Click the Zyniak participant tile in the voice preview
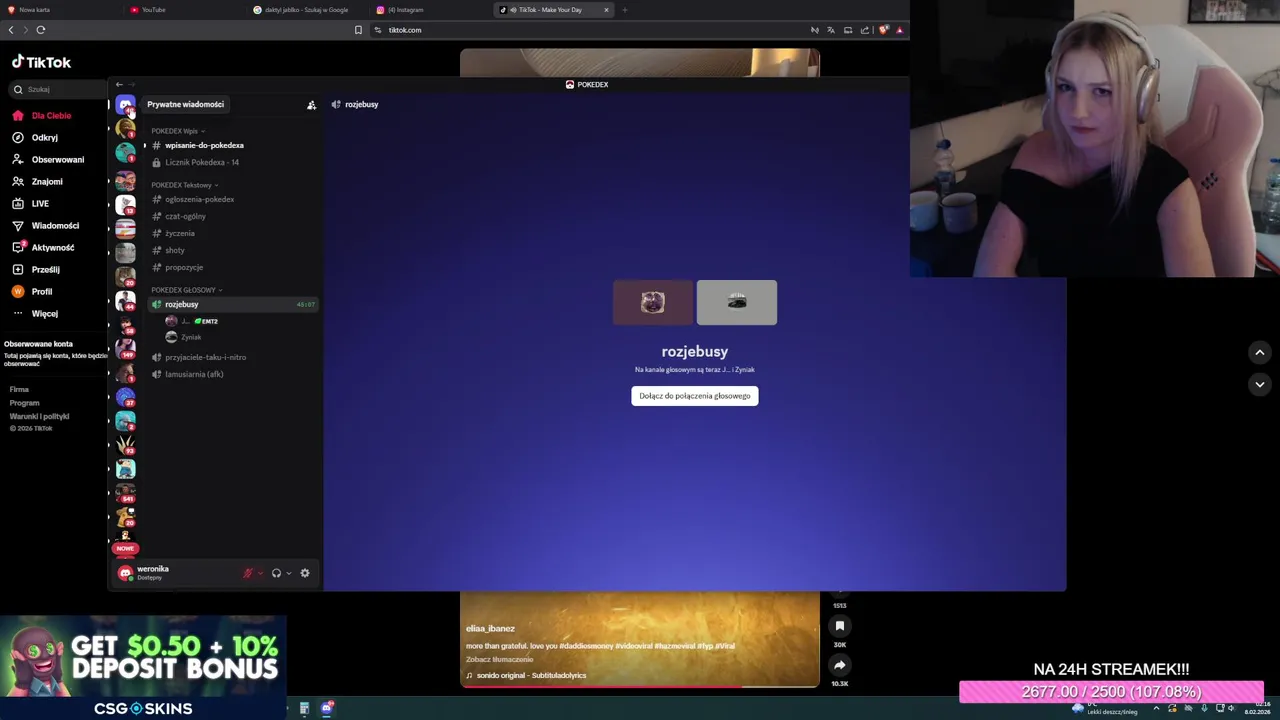 (x=737, y=302)
